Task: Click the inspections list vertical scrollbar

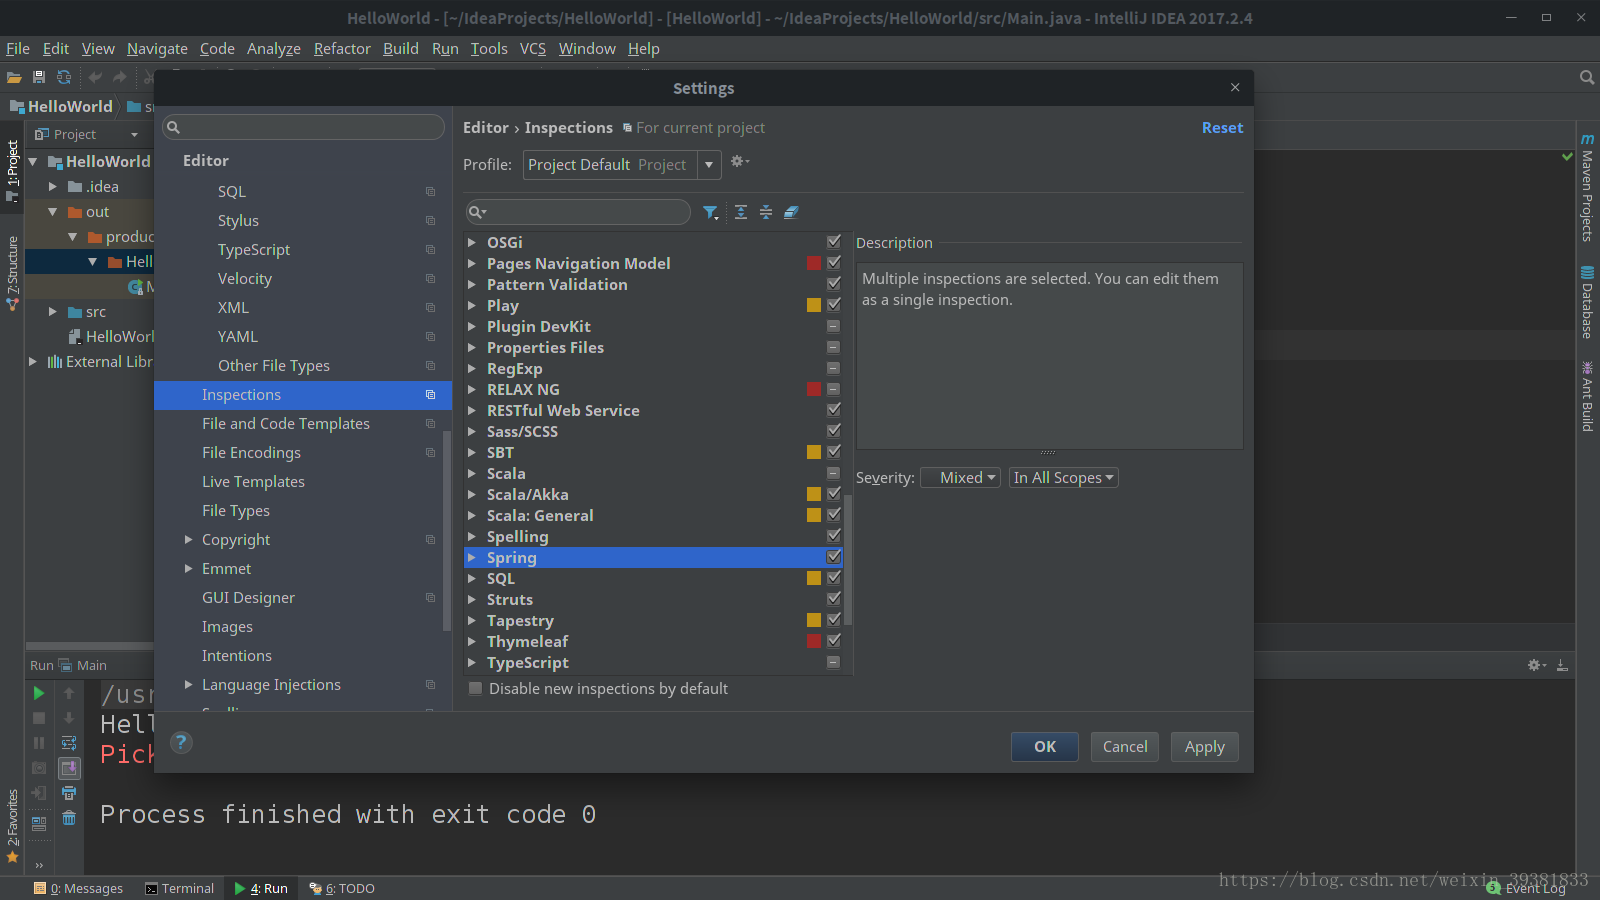Action: (x=849, y=560)
